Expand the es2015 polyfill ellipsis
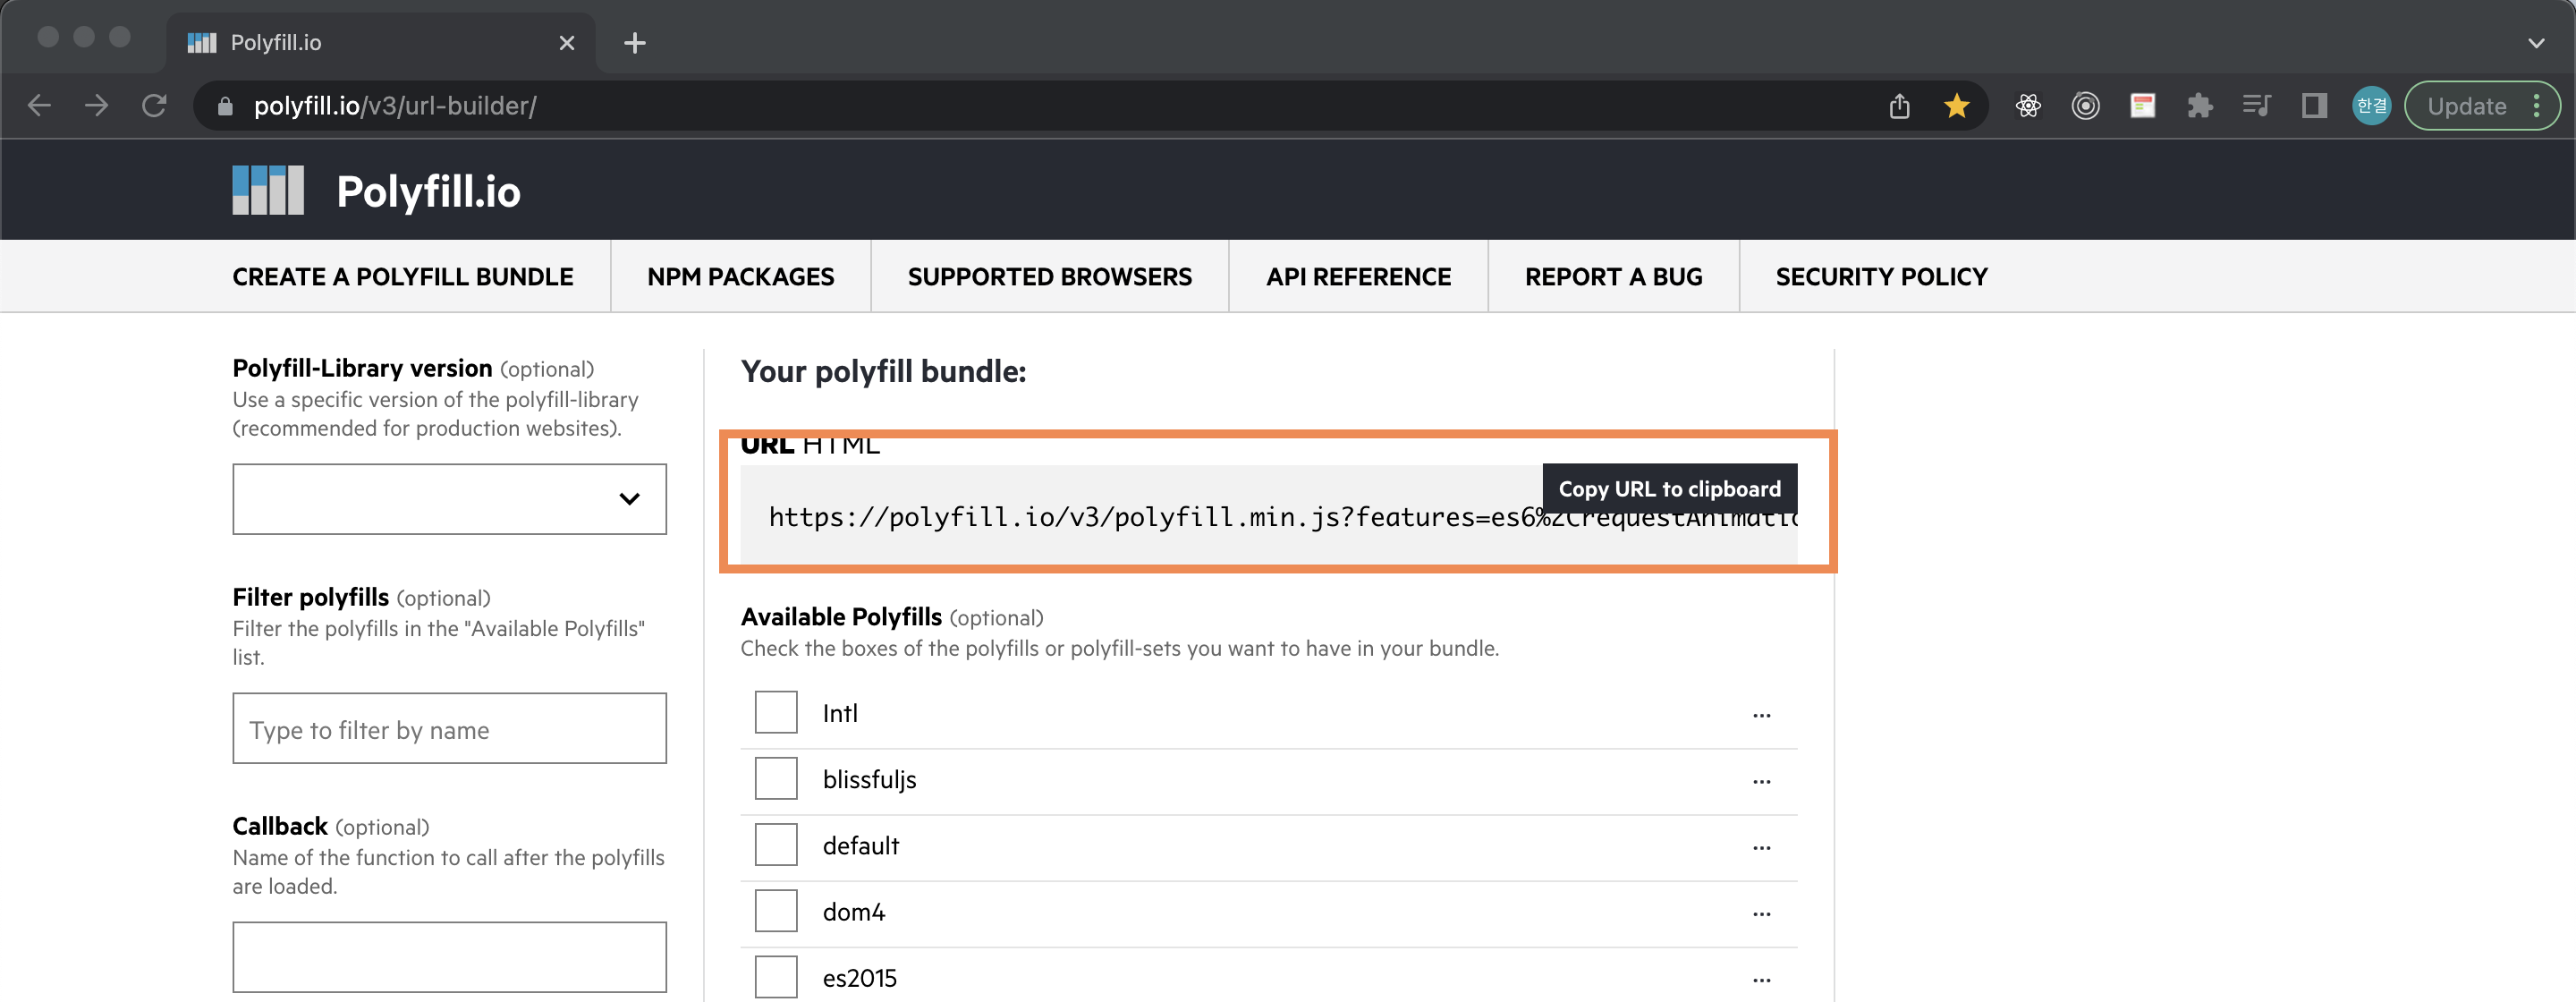 pyautogui.click(x=1761, y=979)
